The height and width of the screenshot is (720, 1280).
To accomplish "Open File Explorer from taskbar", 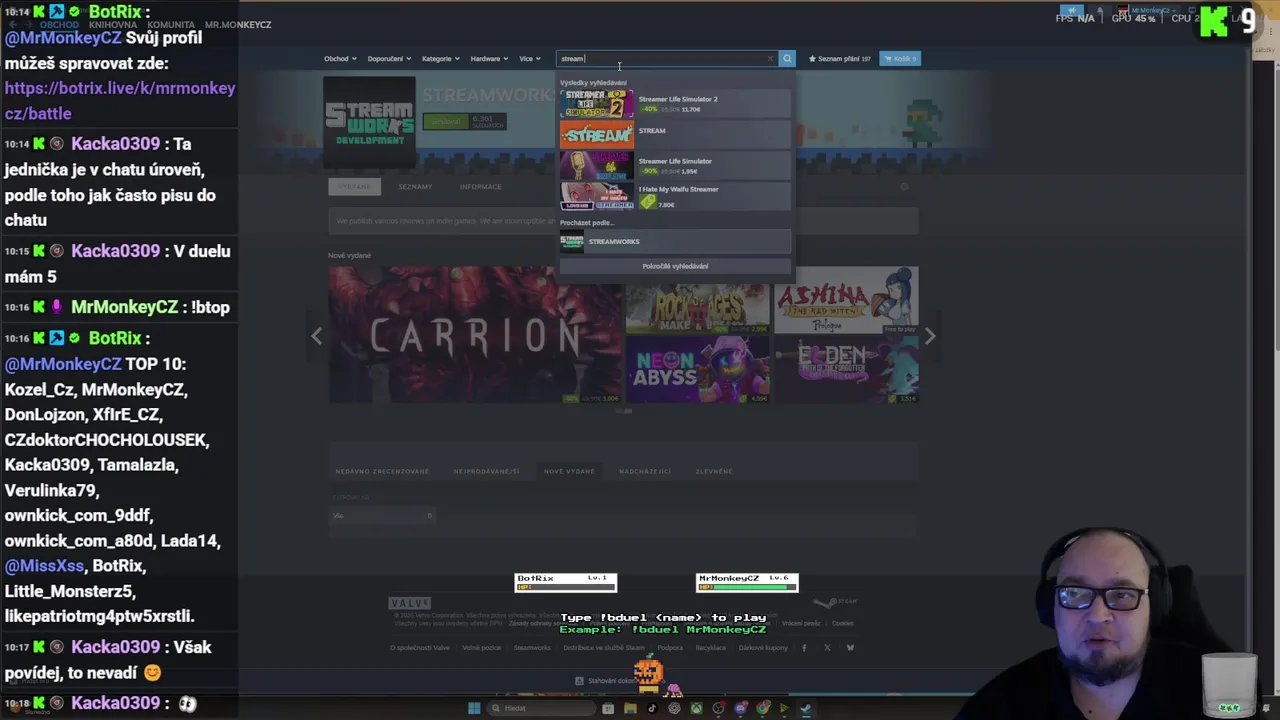I will click(x=630, y=708).
